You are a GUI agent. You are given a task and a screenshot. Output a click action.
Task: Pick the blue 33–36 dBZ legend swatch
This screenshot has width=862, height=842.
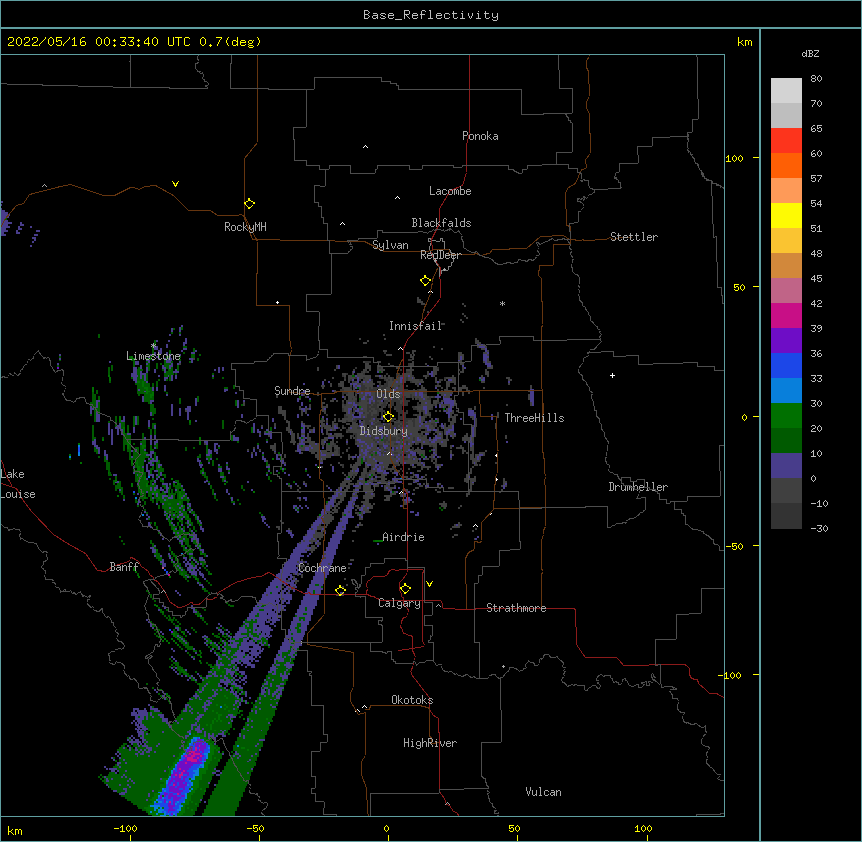(x=786, y=365)
